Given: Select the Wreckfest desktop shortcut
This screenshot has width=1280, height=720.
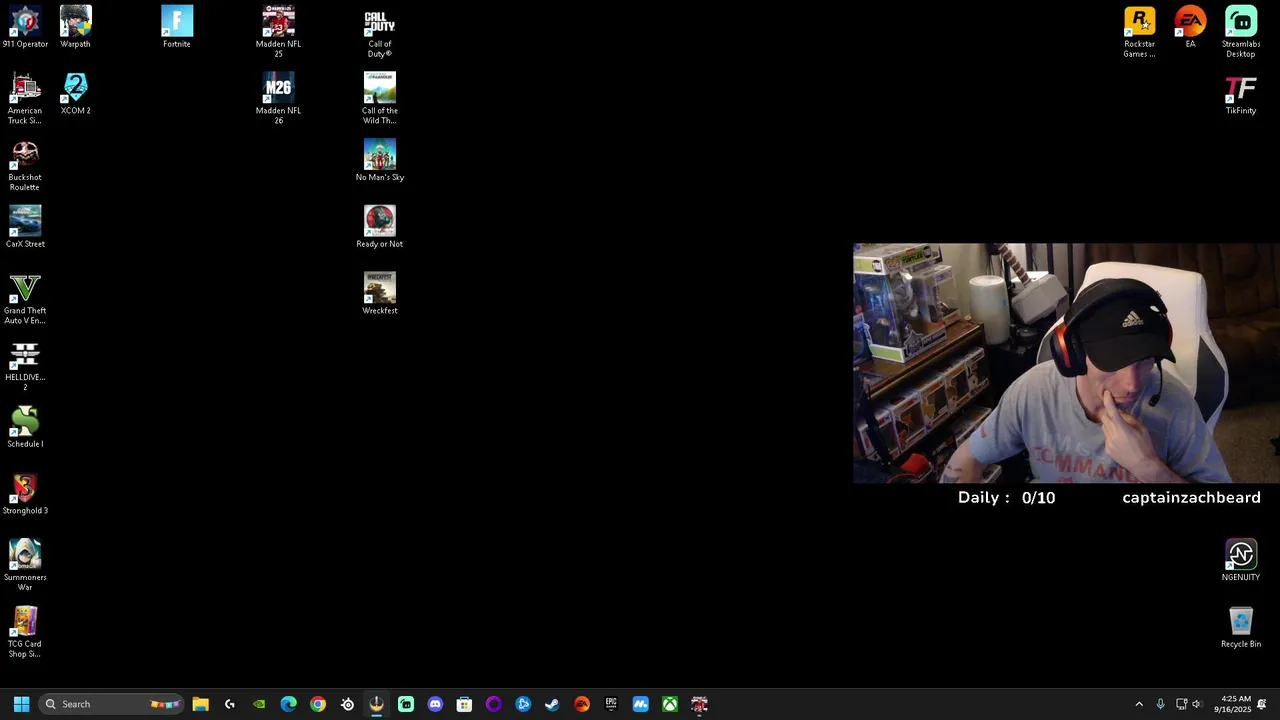Looking at the screenshot, I should 380,294.
